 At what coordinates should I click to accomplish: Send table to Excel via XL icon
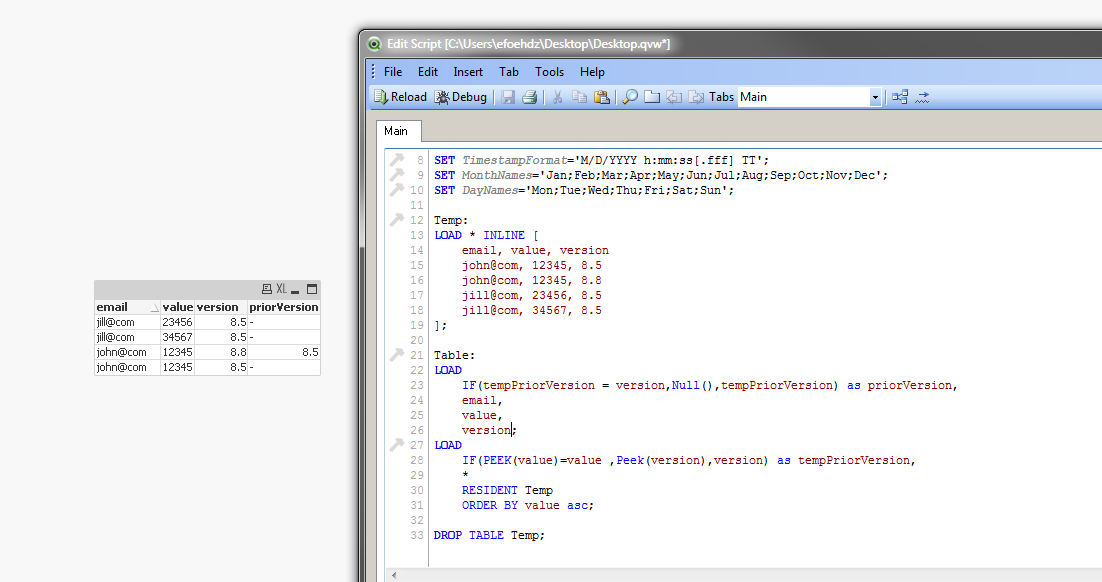point(281,289)
